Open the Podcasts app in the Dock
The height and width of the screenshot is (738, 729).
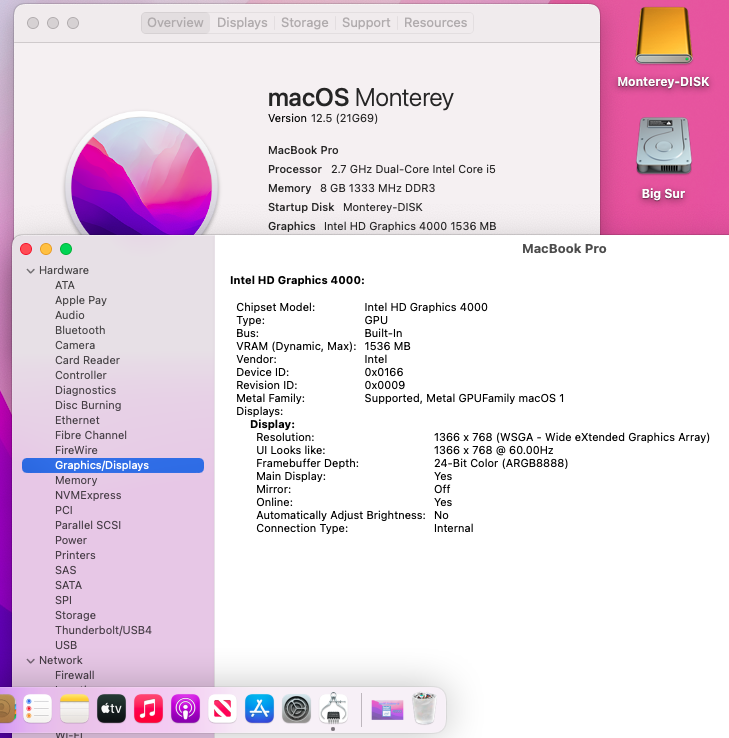[x=185, y=708]
